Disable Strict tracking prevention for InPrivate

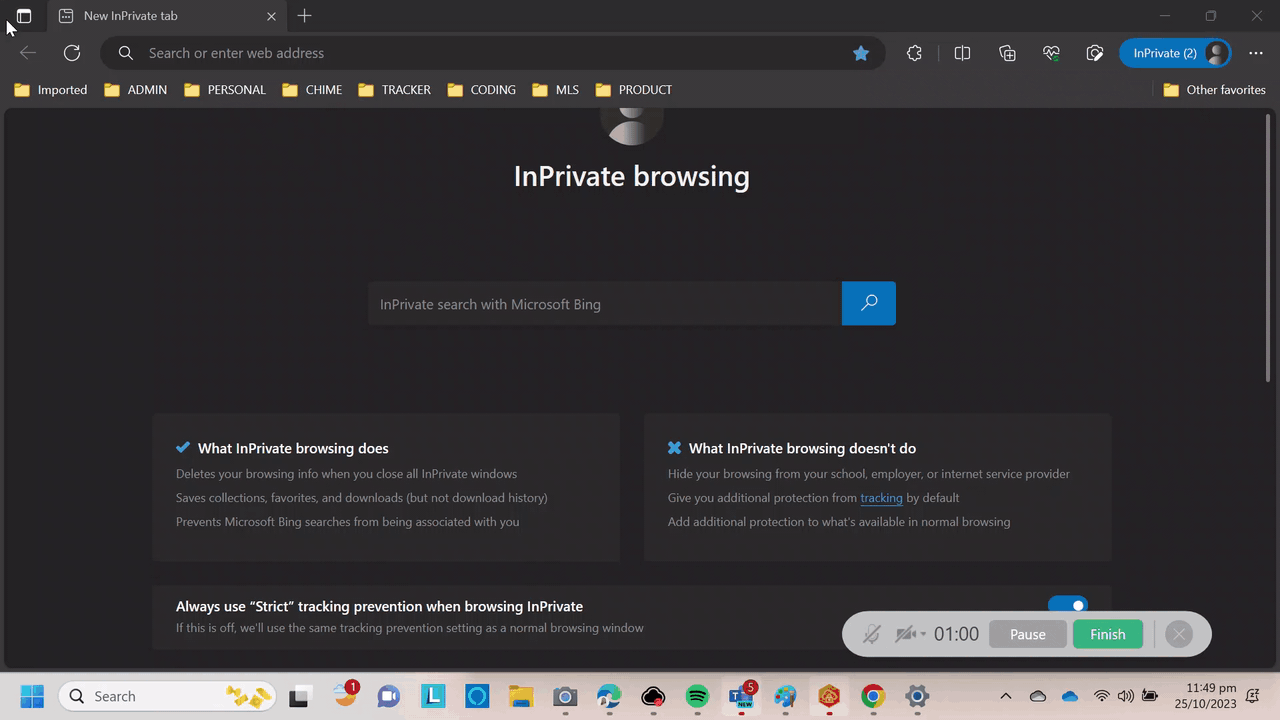[x=1068, y=604]
